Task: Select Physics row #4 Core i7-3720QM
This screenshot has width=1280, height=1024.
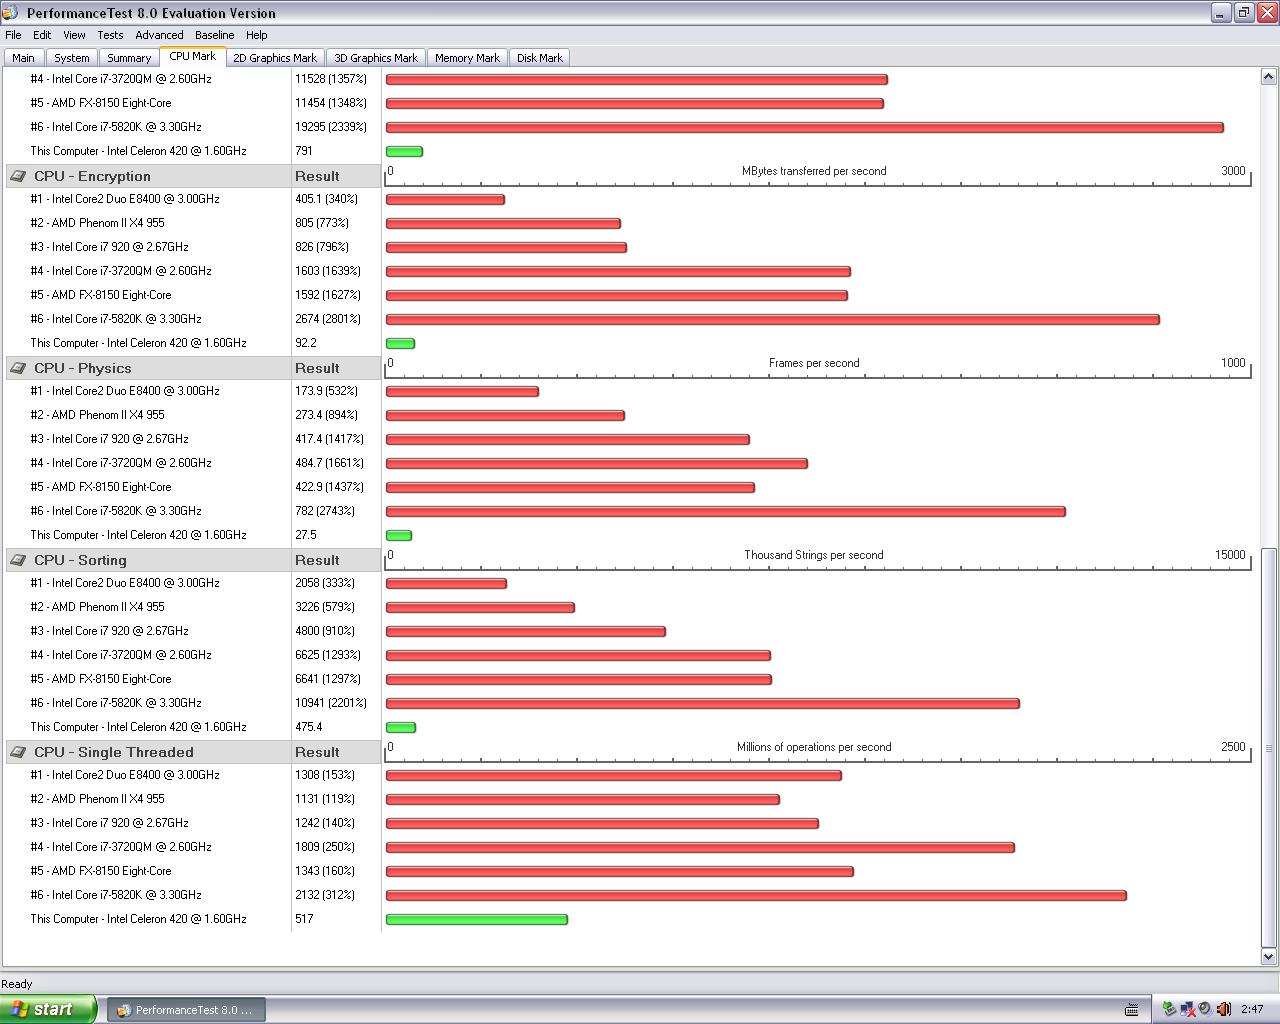Action: pos(121,463)
